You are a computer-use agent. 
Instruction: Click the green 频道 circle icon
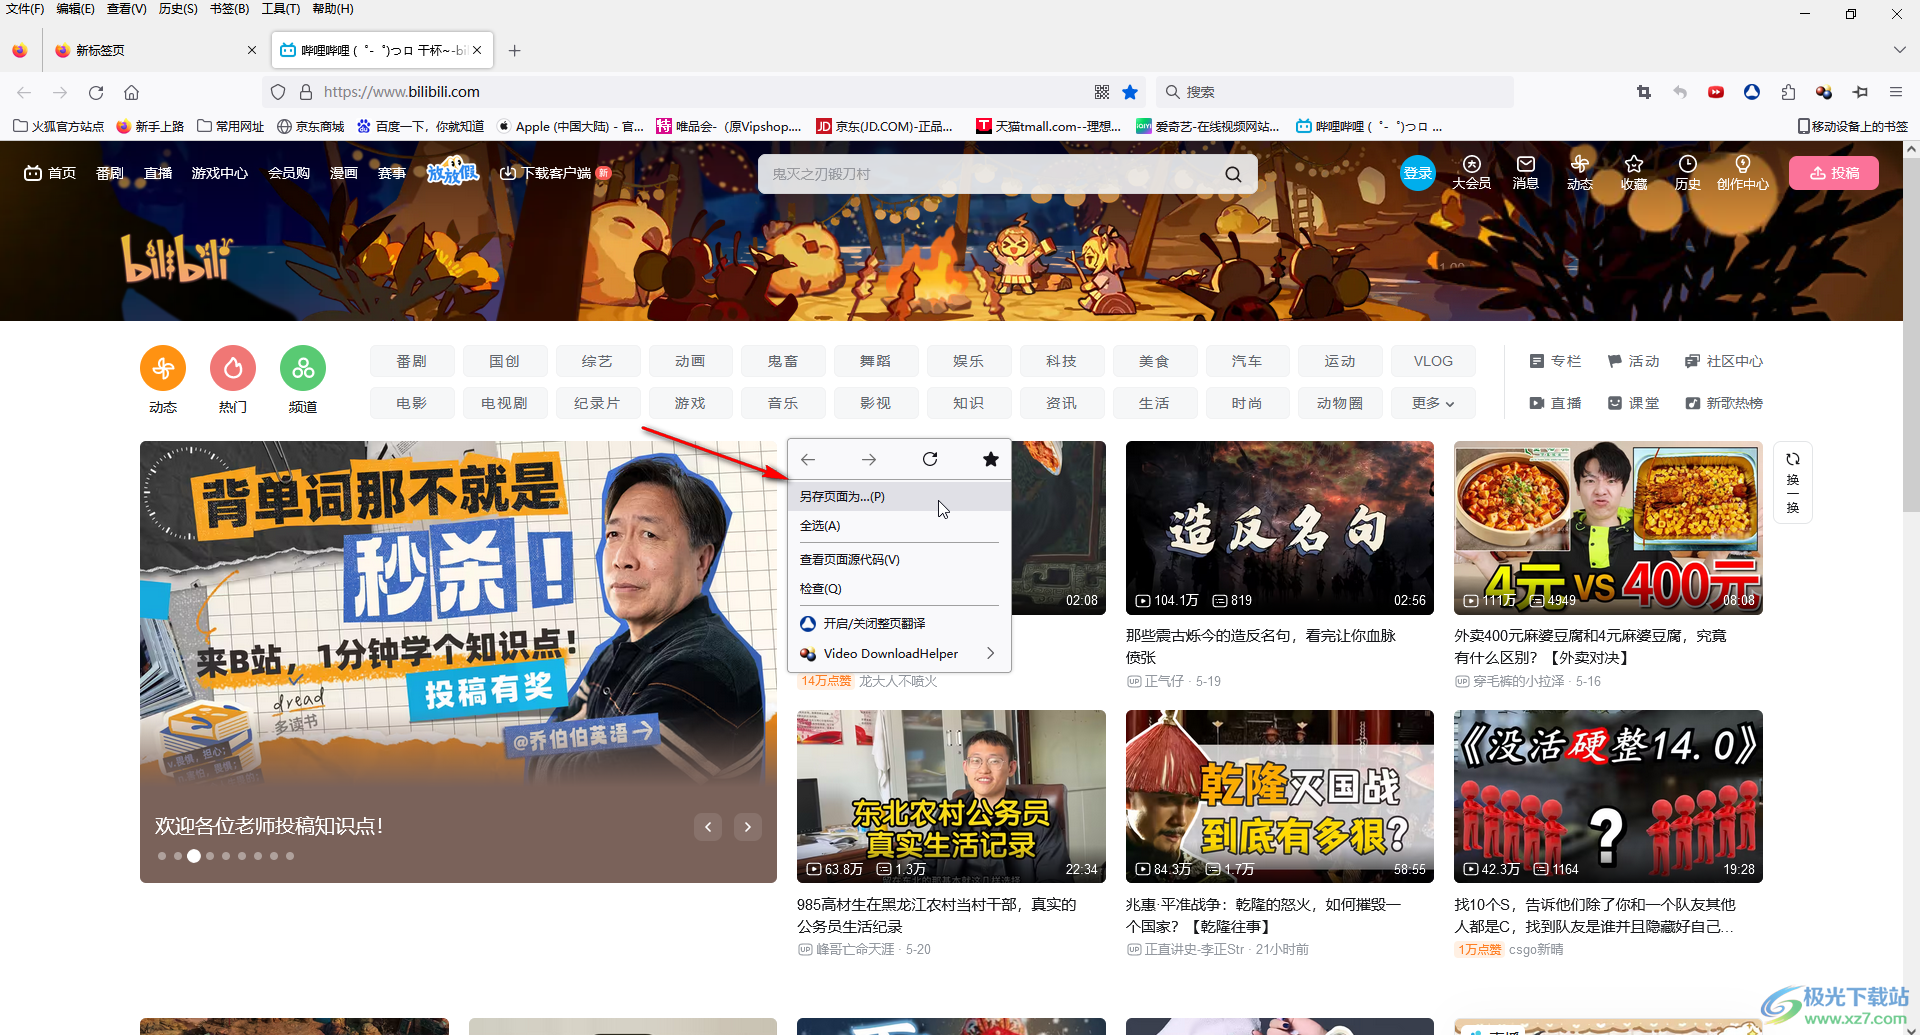(303, 369)
